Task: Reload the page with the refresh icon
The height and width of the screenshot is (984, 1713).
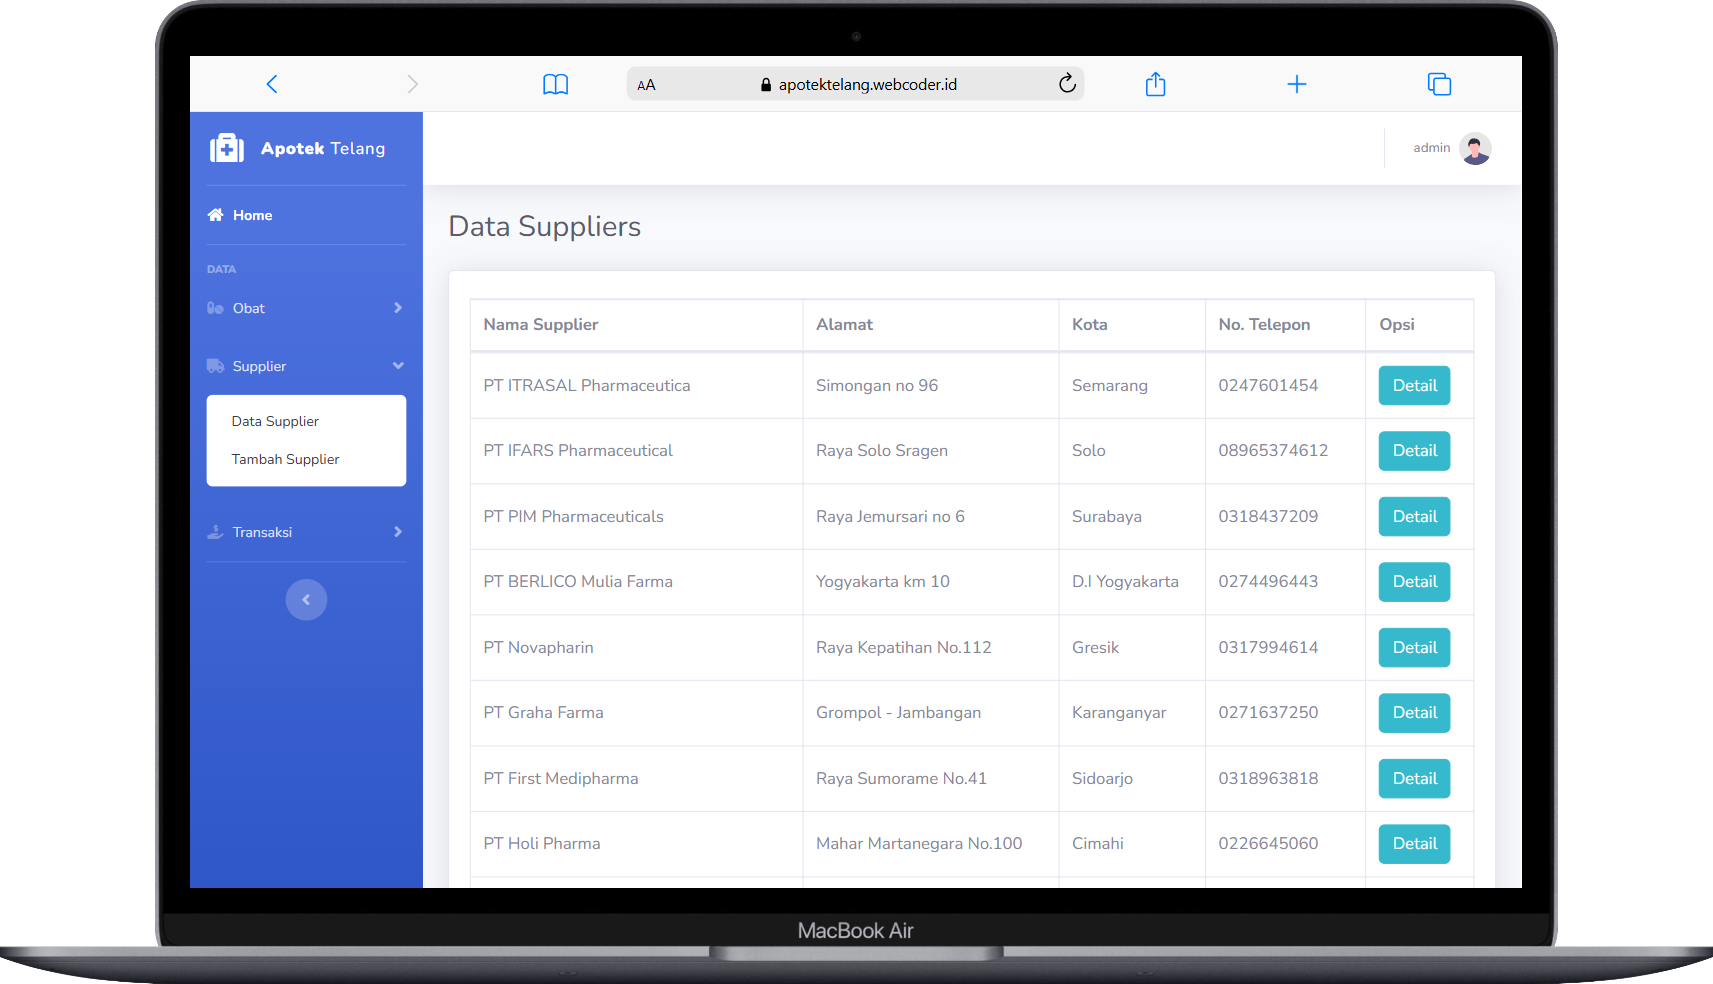Action: (x=1067, y=83)
